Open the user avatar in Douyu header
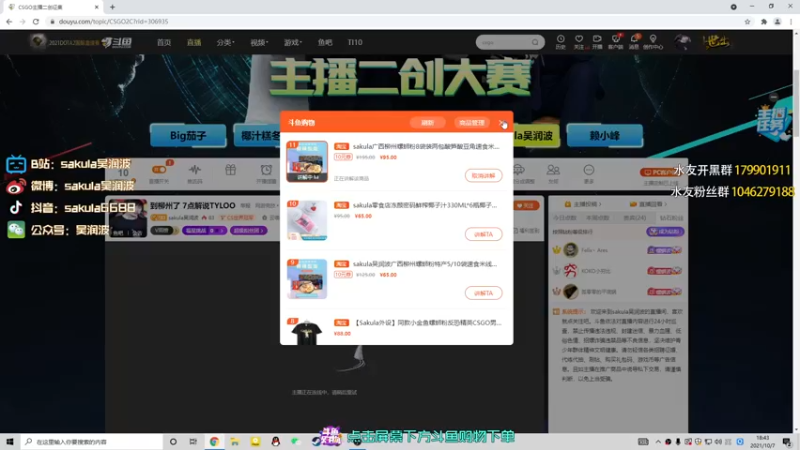Image resolution: width=800 pixels, height=450 pixels. pyautogui.click(x=682, y=42)
